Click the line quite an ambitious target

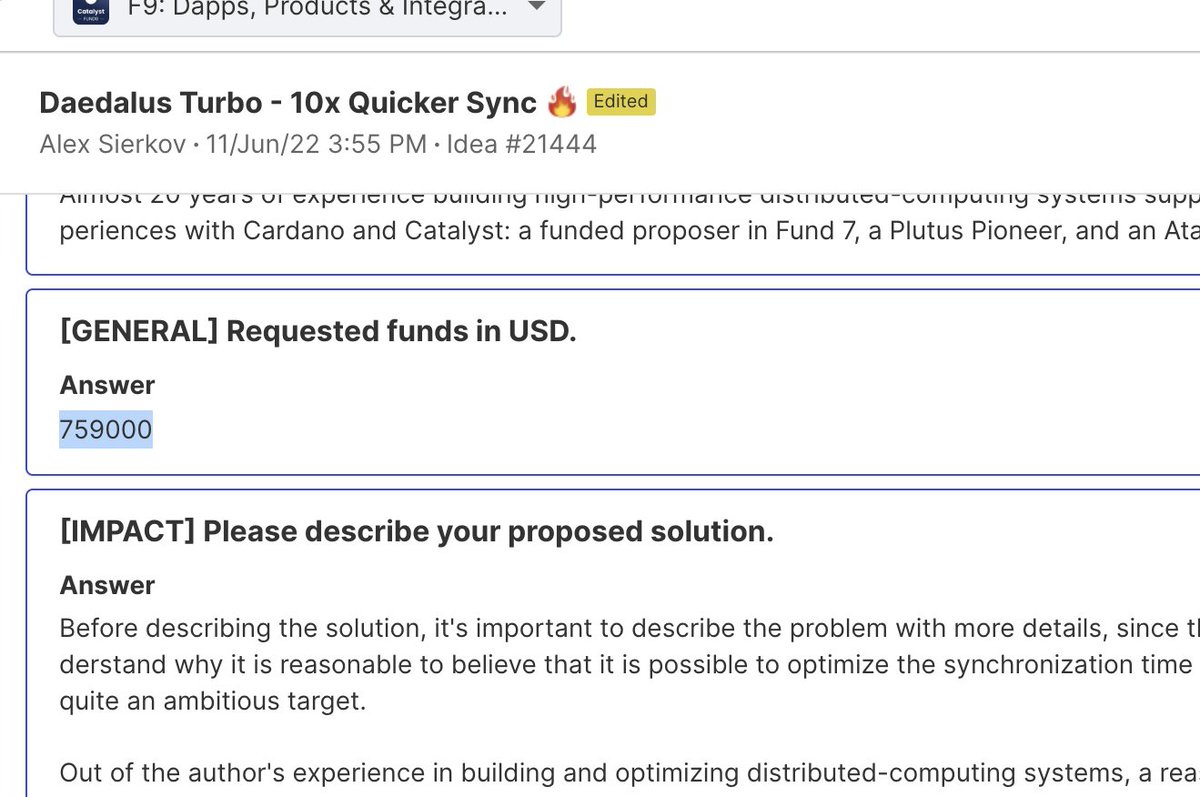[213, 701]
